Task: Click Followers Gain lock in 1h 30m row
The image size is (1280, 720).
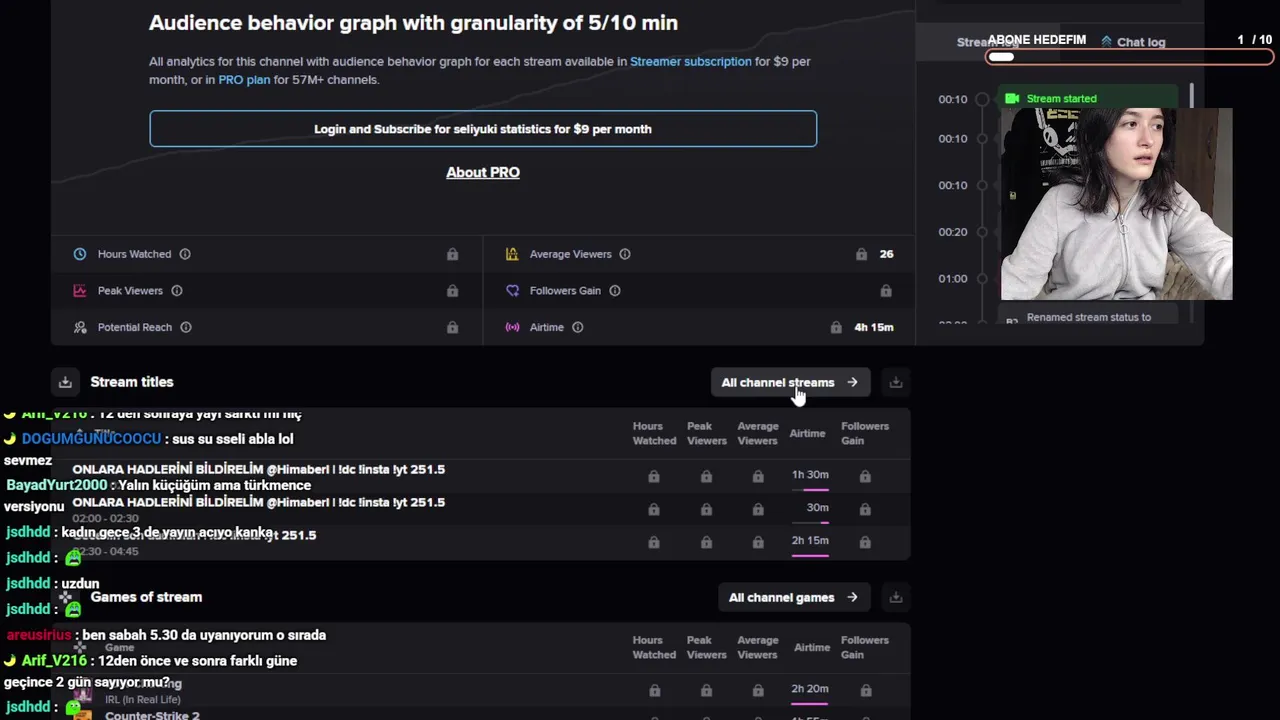Action: 865,477
